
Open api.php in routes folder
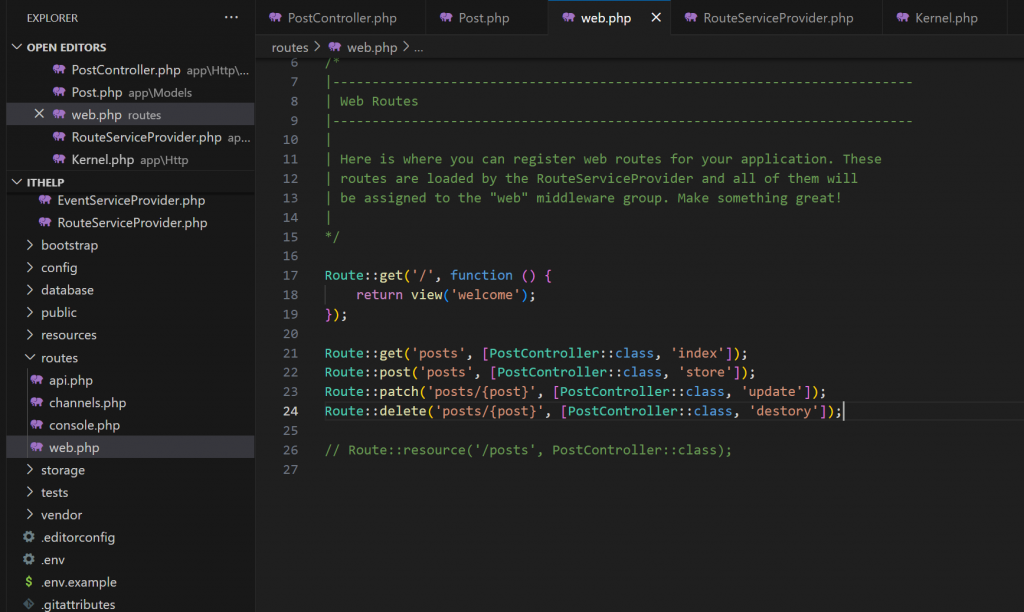click(131, 380)
